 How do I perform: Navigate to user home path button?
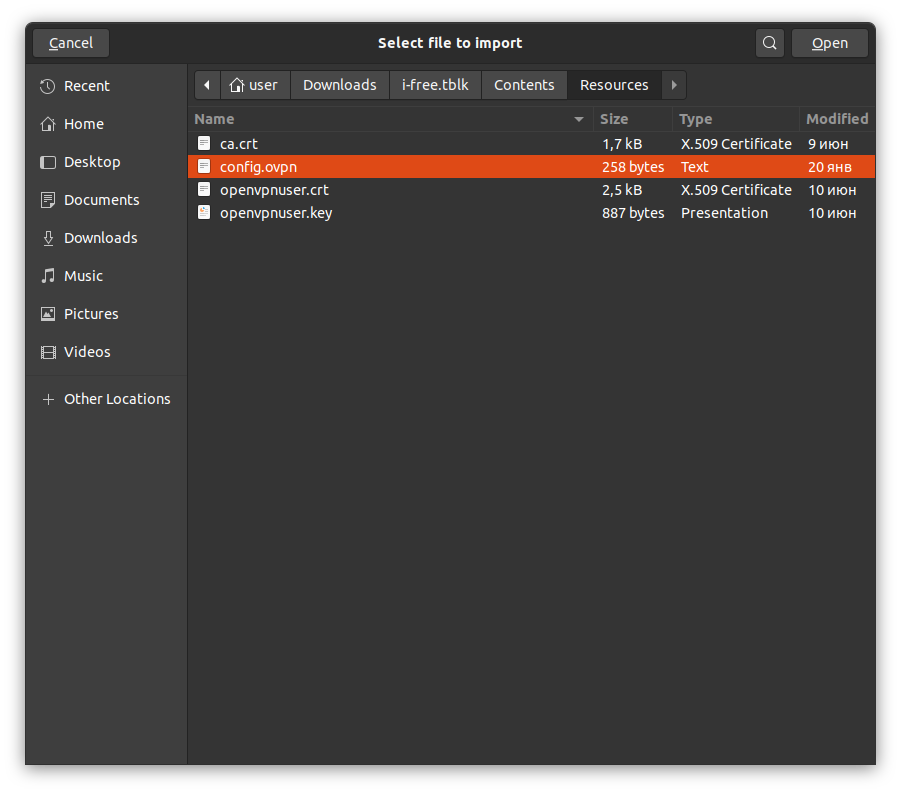[x=254, y=85]
